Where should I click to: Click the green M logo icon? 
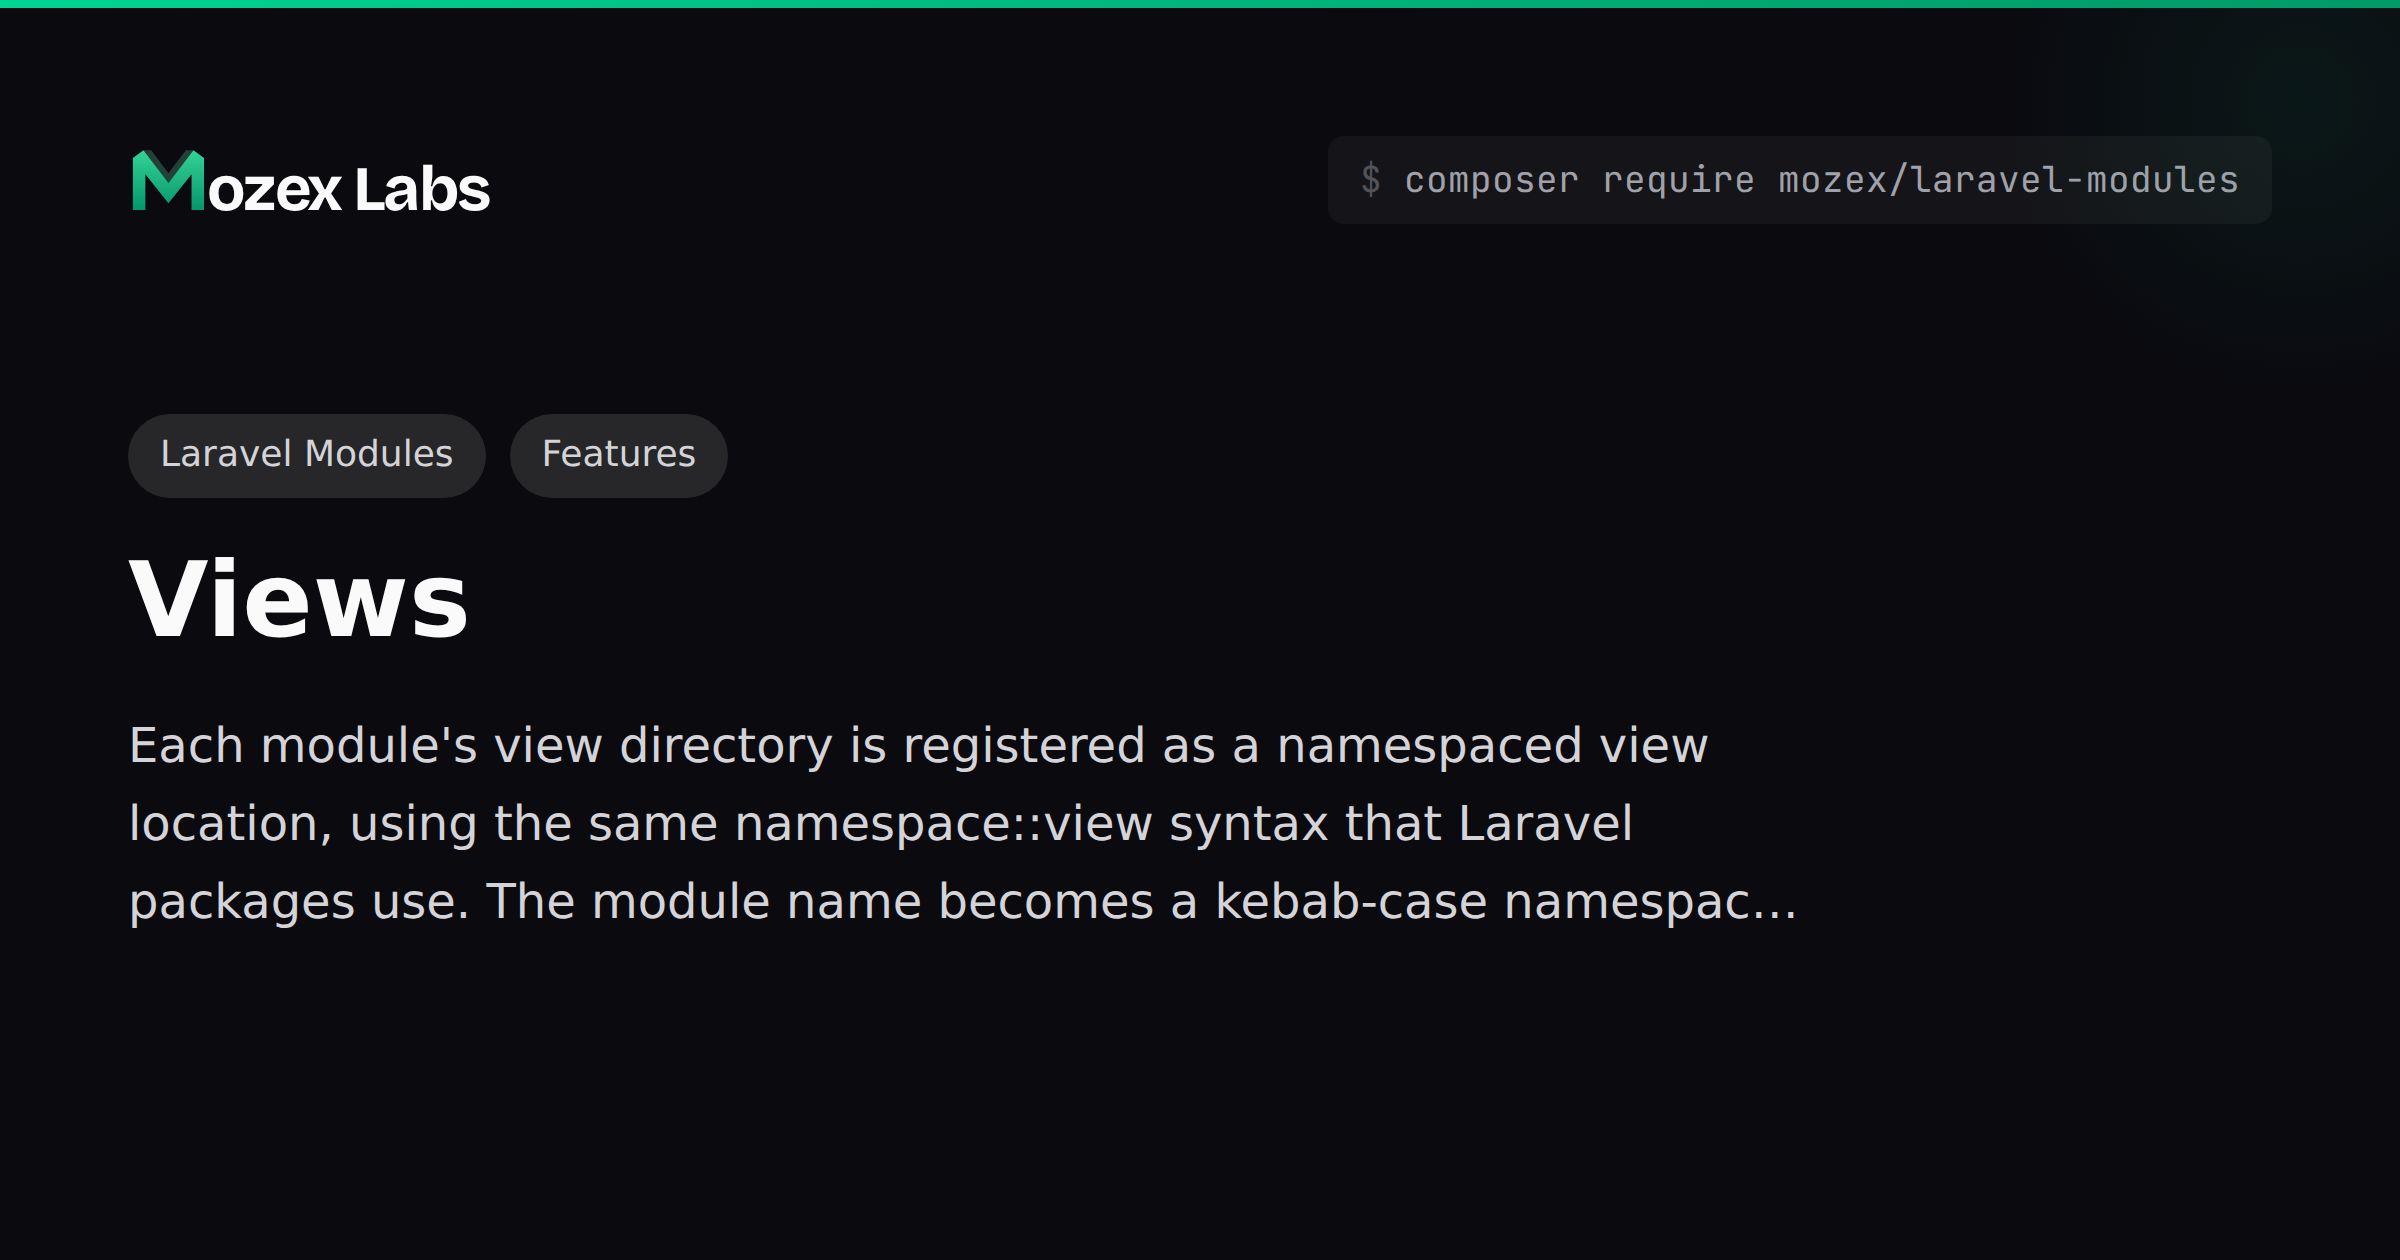click(168, 181)
